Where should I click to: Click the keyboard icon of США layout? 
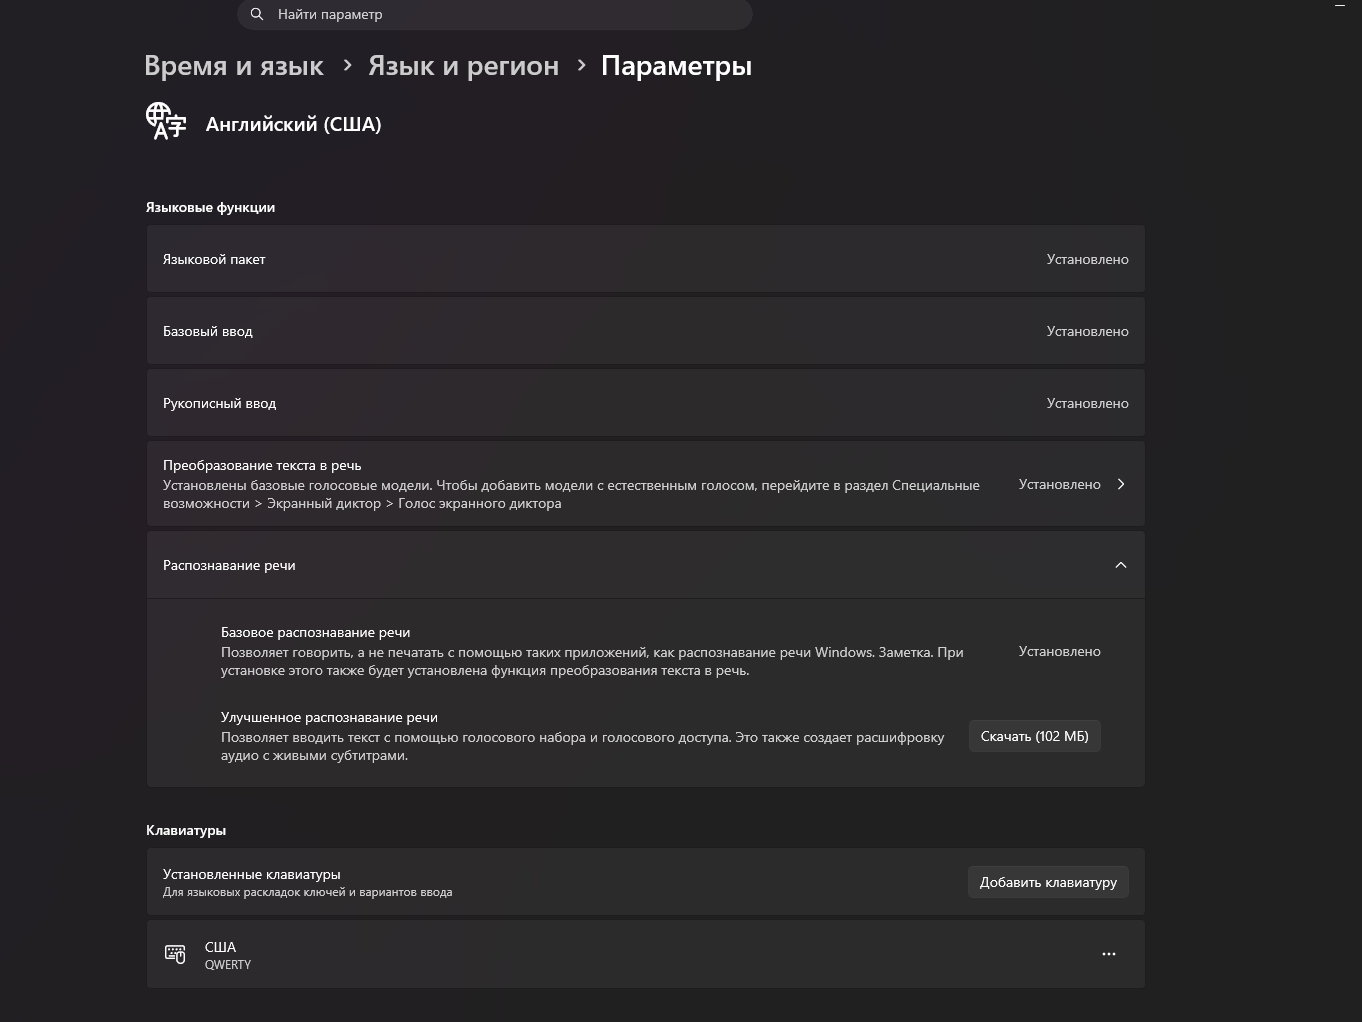tap(175, 954)
